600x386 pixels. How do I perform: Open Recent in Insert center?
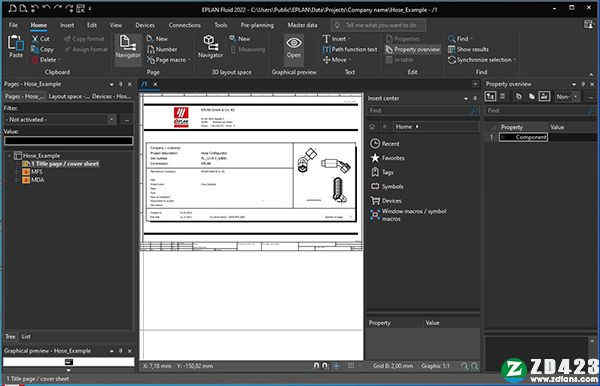(x=385, y=143)
